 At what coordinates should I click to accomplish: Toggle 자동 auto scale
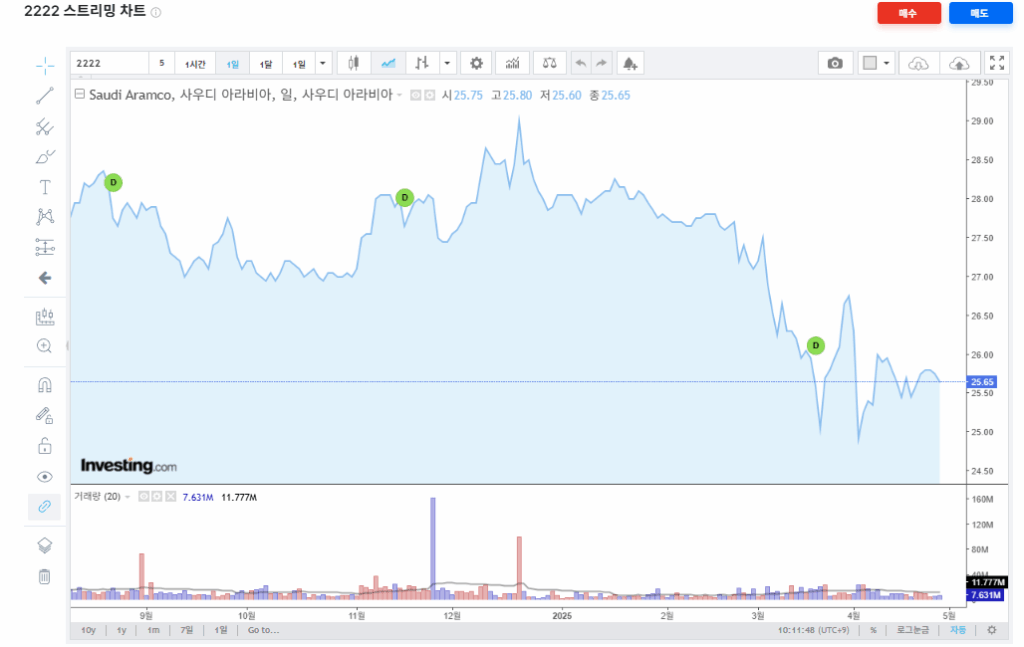tap(957, 630)
